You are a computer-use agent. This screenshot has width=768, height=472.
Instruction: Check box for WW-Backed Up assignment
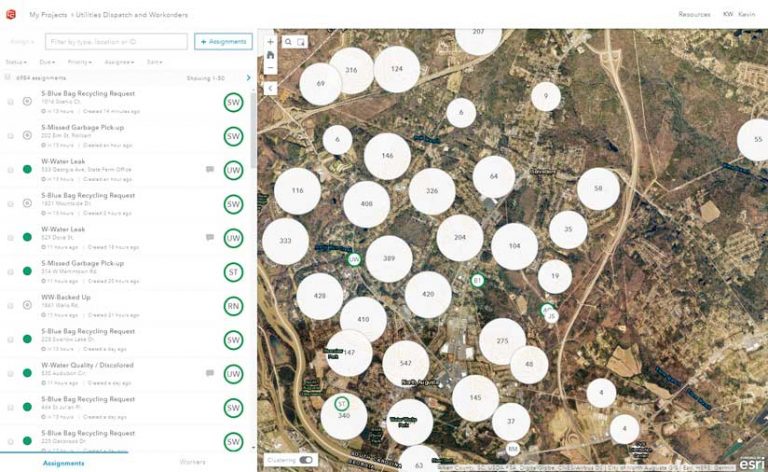click(x=10, y=306)
